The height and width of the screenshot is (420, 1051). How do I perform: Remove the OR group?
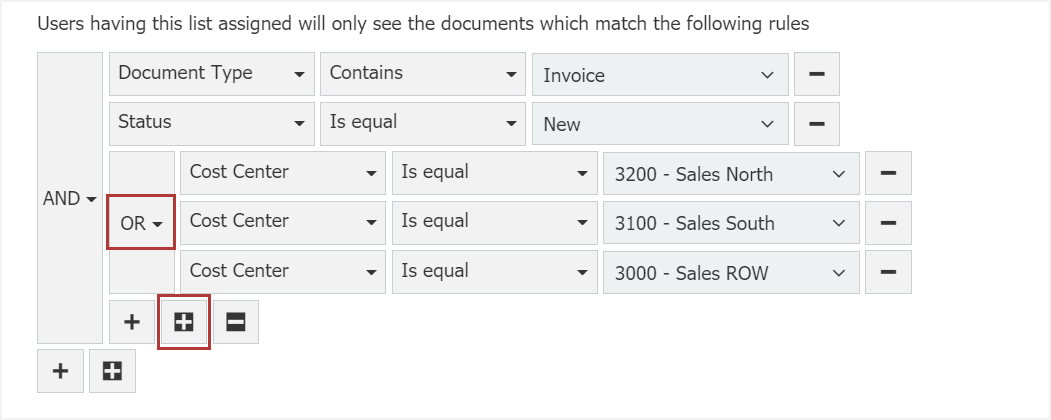[236, 322]
